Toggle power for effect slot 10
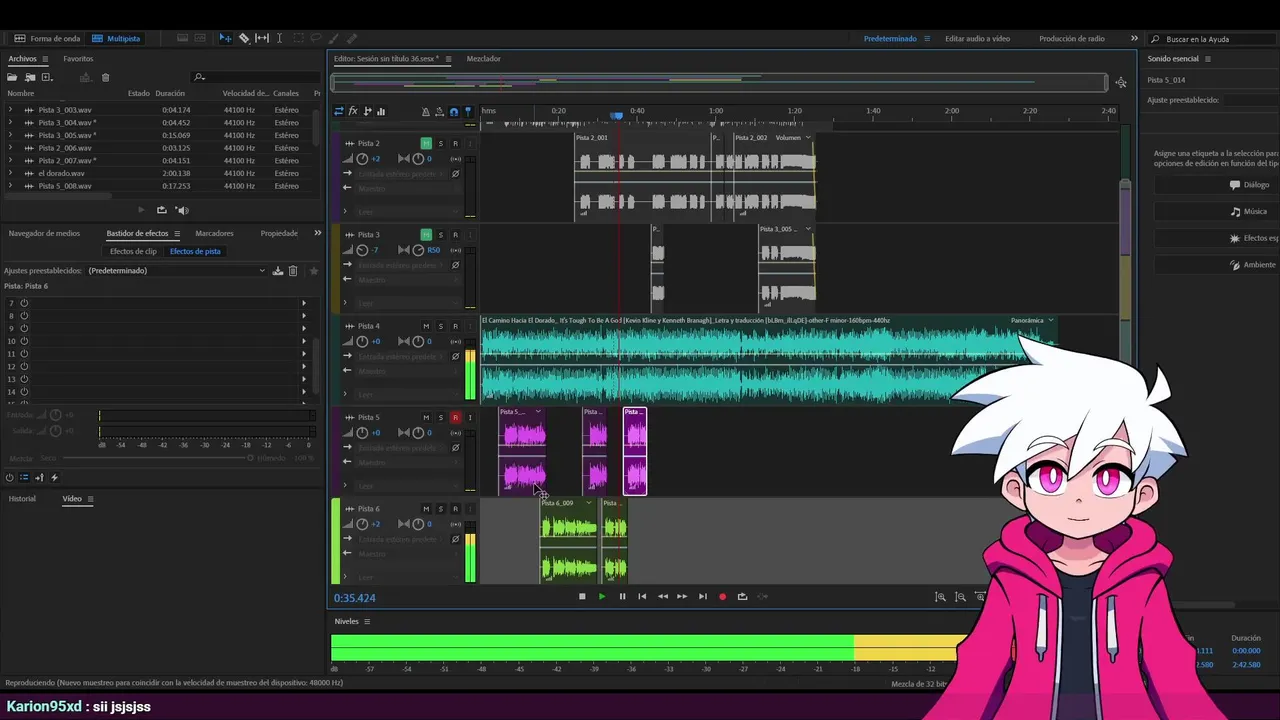This screenshot has height=720, width=1280. 24,341
